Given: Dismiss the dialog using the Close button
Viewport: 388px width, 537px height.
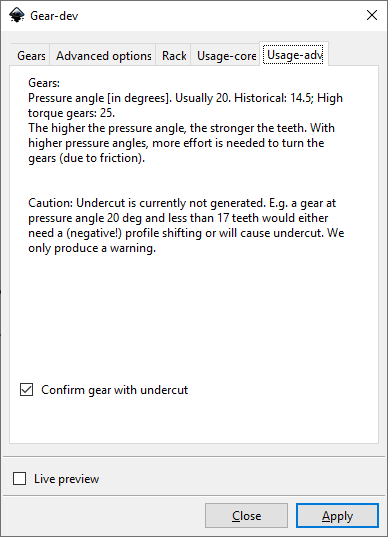Looking at the screenshot, I should (246, 515).
